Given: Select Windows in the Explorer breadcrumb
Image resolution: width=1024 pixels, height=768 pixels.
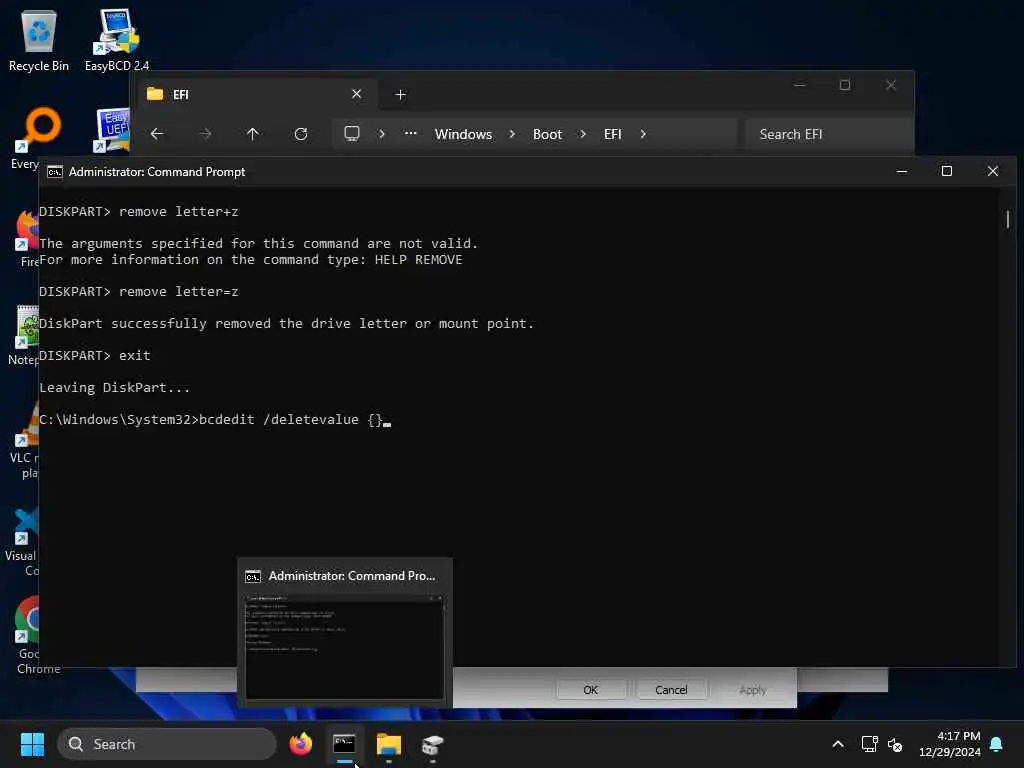Looking at the screenshot, I should coord(463,134).
